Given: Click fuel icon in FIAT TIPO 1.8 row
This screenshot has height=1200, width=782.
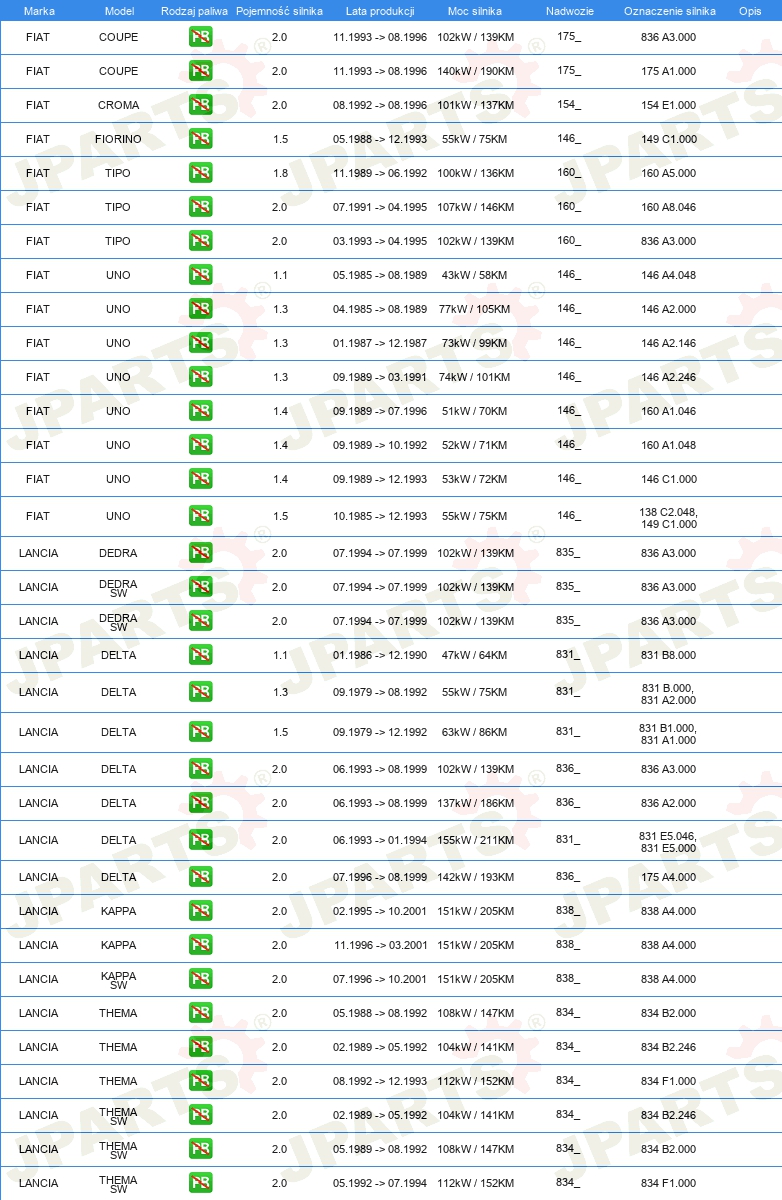Looking at the screenshot, I should pos(200,173).
